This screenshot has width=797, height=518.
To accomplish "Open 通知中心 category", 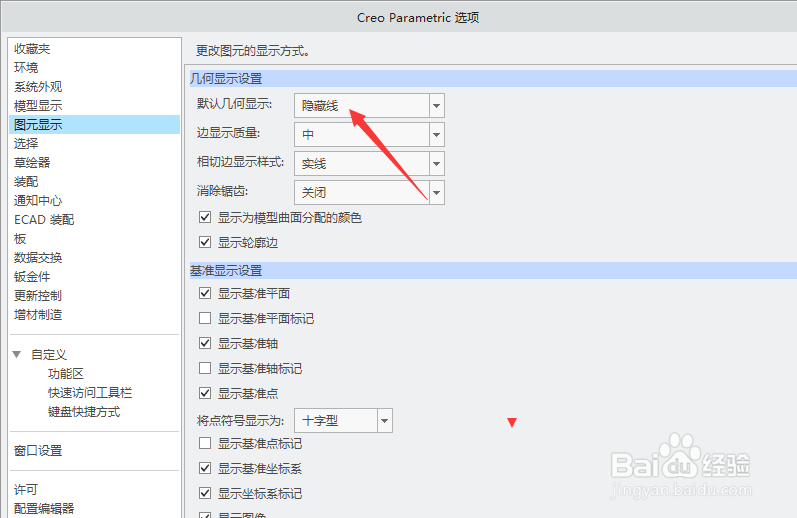I will click(x=38, y=201).
